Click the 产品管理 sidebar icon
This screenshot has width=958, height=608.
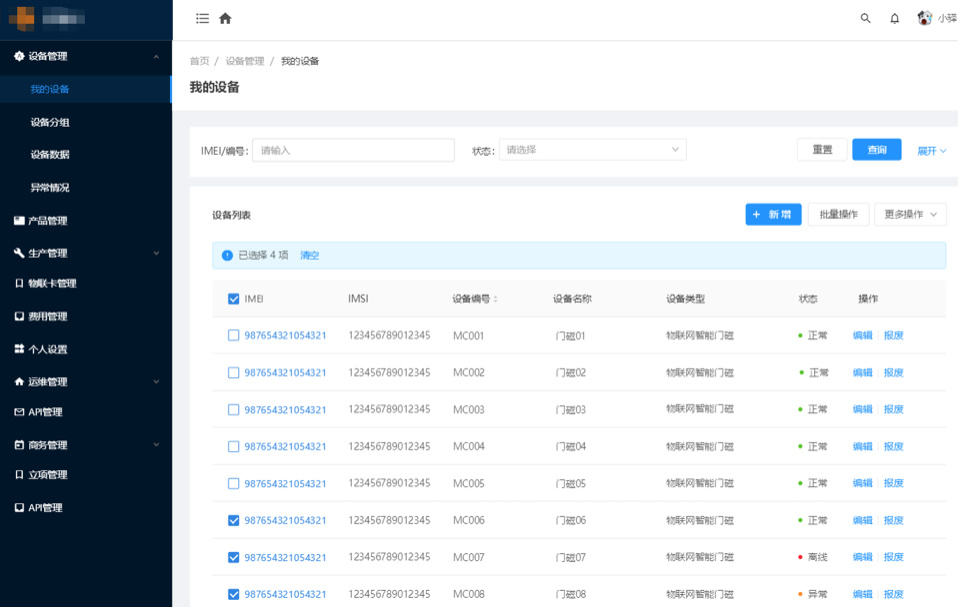coord(19,220)
